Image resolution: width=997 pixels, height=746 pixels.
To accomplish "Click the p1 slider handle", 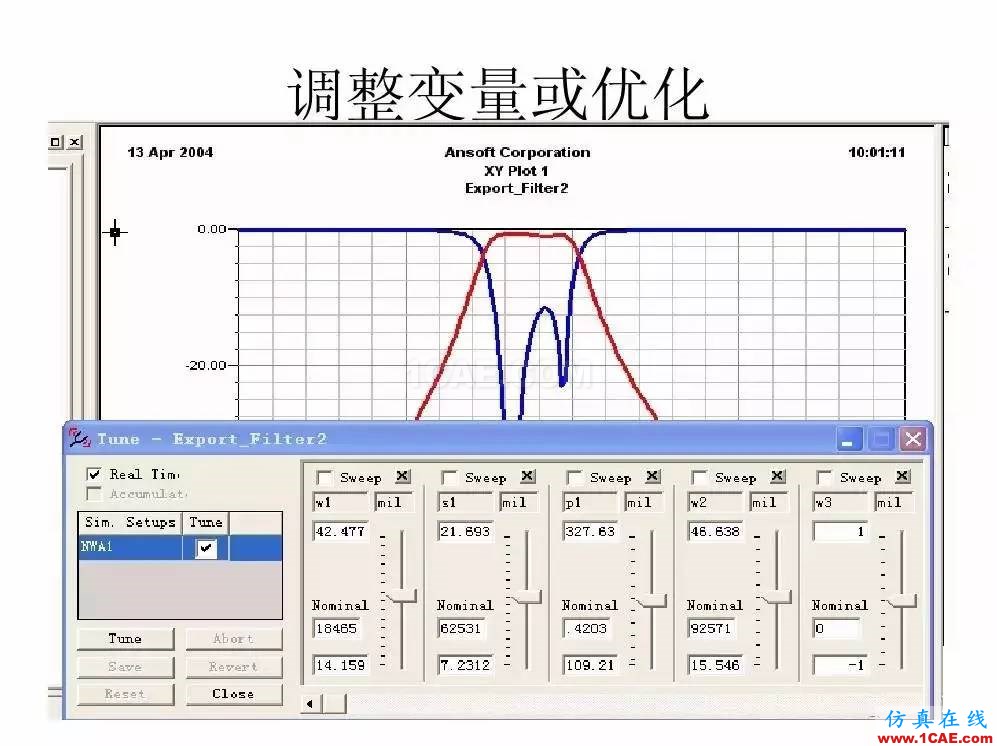I will (652, 600).
